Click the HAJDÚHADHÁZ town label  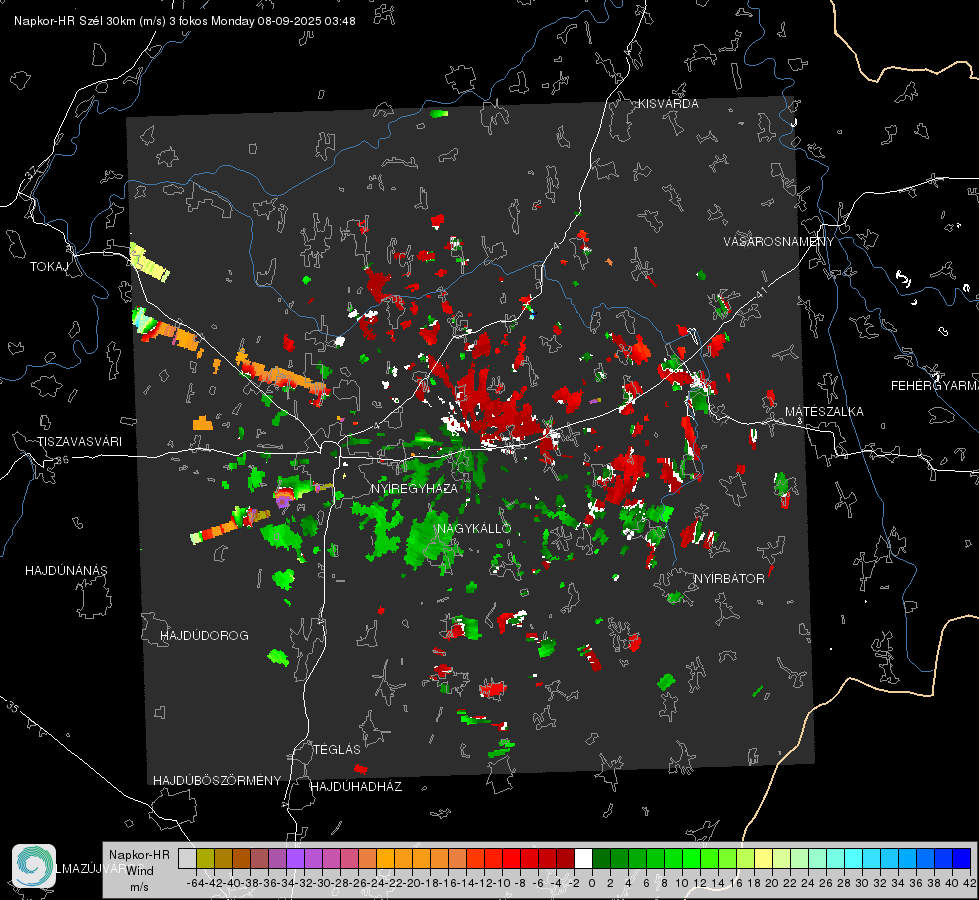(356, 786)
